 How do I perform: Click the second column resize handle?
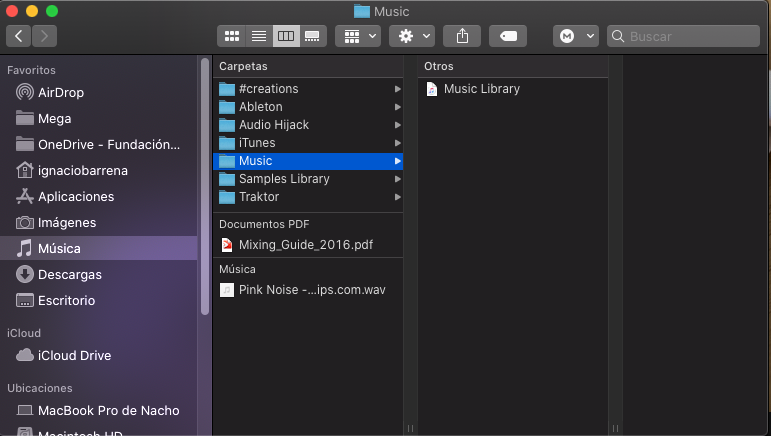[x=615, y=428]
